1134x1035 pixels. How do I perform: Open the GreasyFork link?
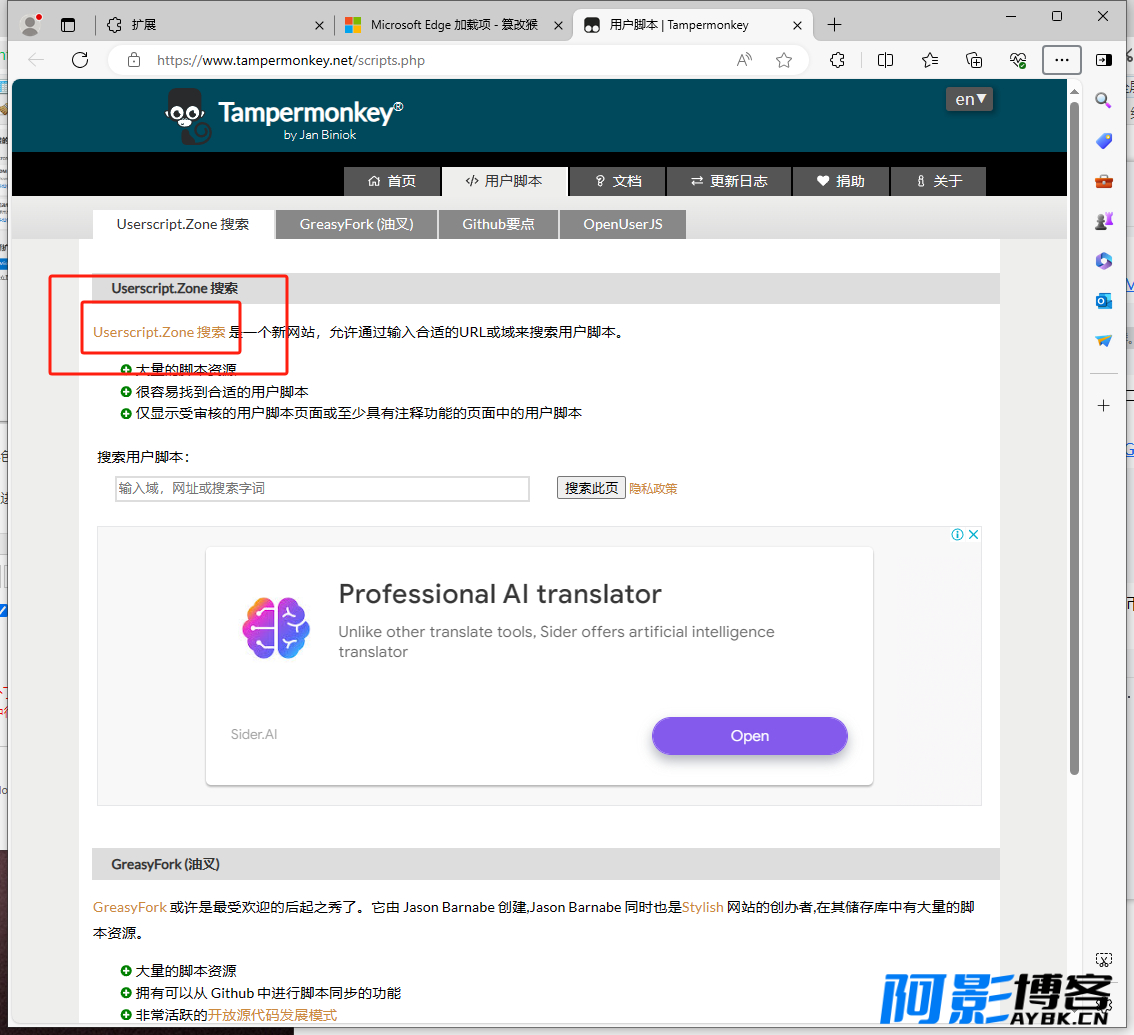[129, 907]
